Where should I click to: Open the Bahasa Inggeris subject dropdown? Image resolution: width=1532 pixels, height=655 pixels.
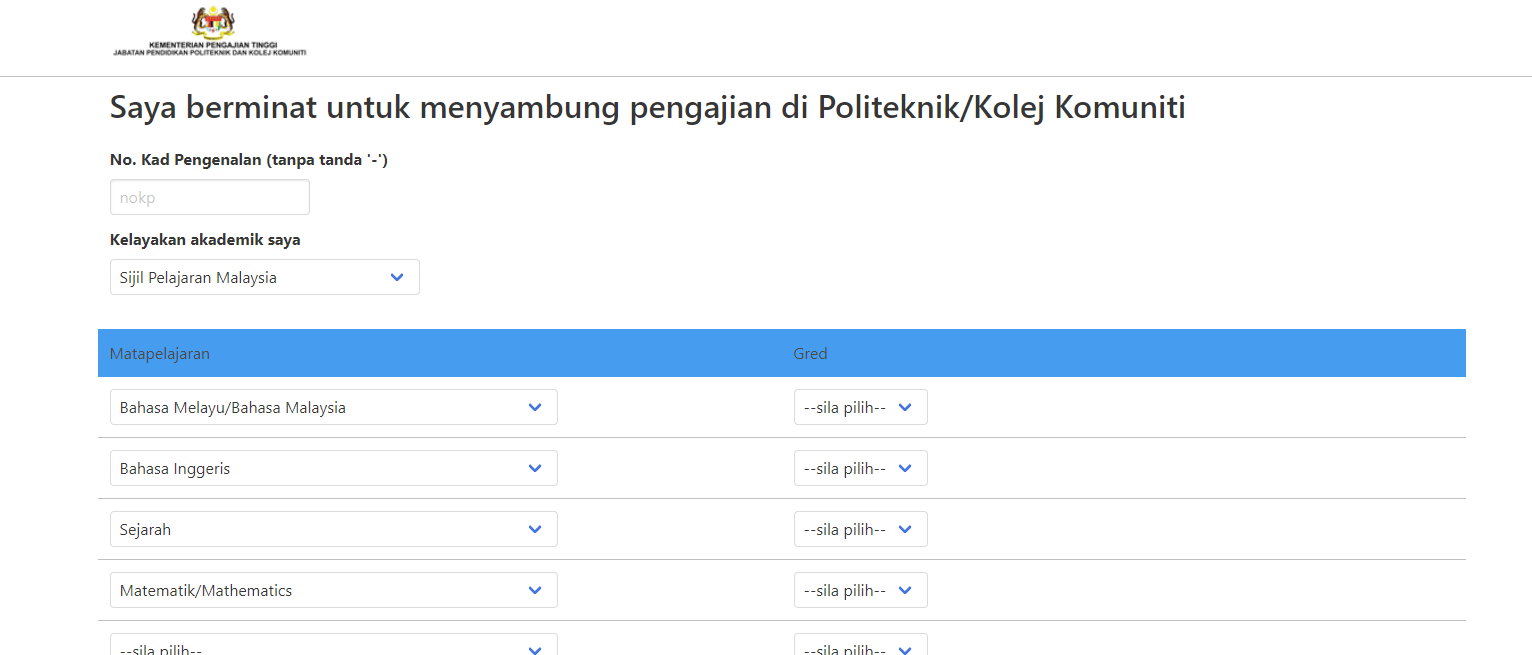point(333,468)
